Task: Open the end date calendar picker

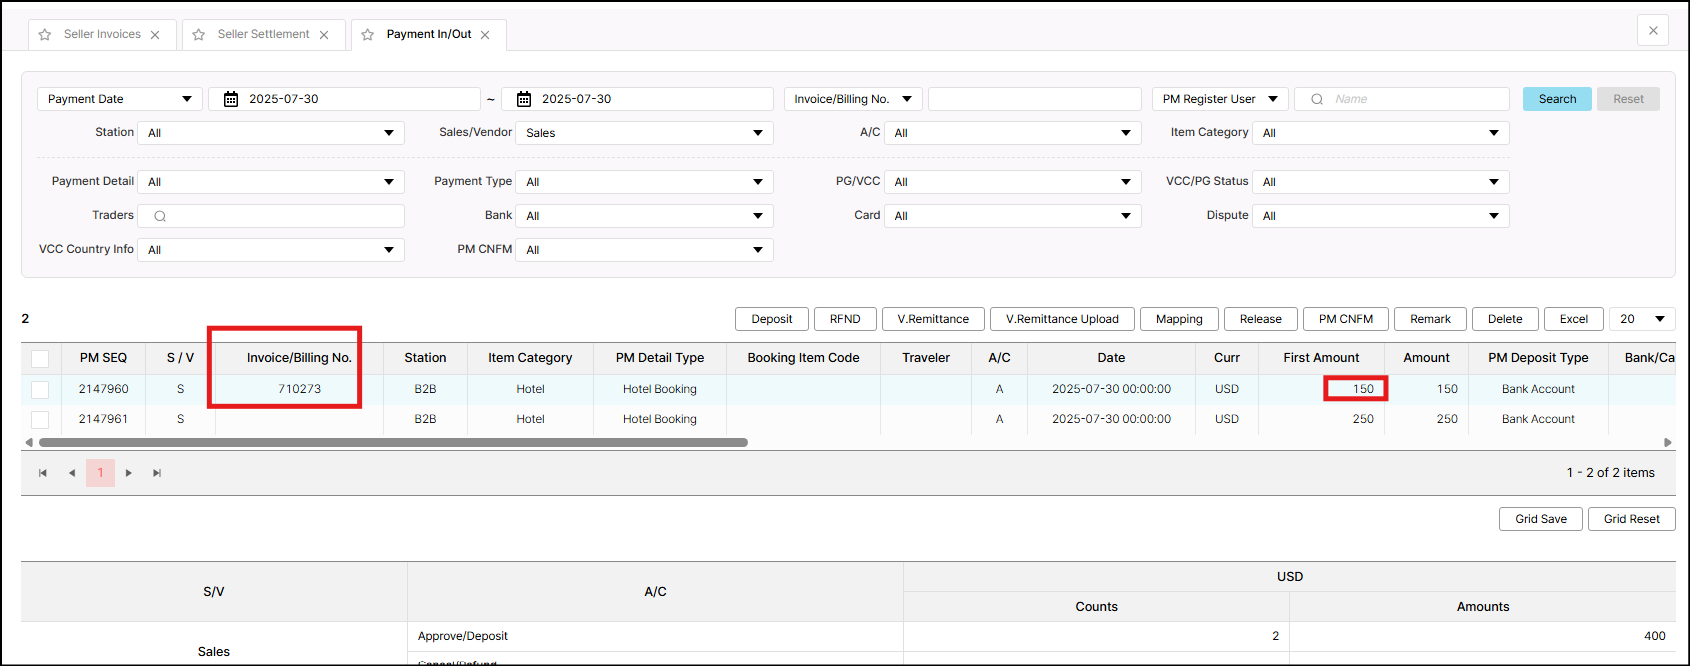Action: pyautogui.click(x=524, y=99)
